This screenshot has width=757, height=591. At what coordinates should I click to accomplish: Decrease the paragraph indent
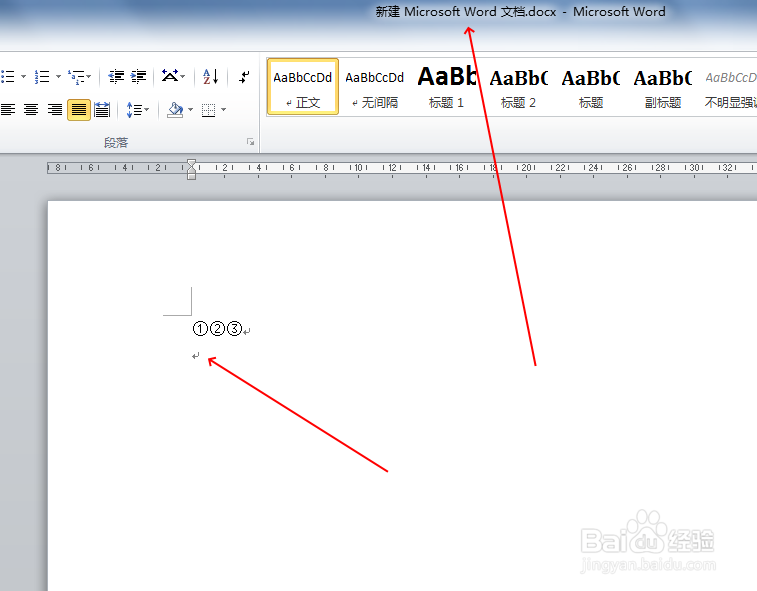tap(116, 76)
